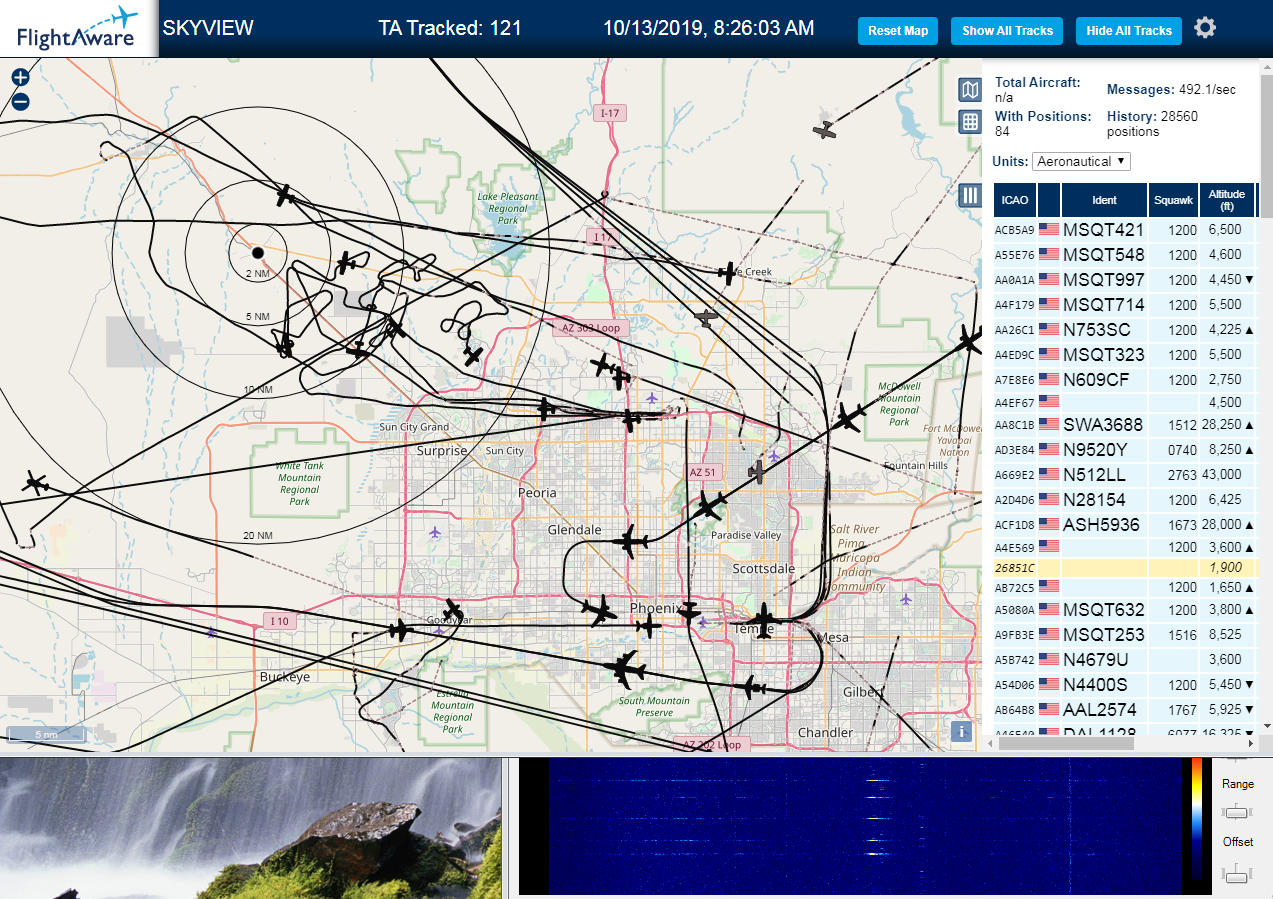Viewport: 1273px width, 899px height.
Task: Open the map layers selector icon
Action: point(969,91)
